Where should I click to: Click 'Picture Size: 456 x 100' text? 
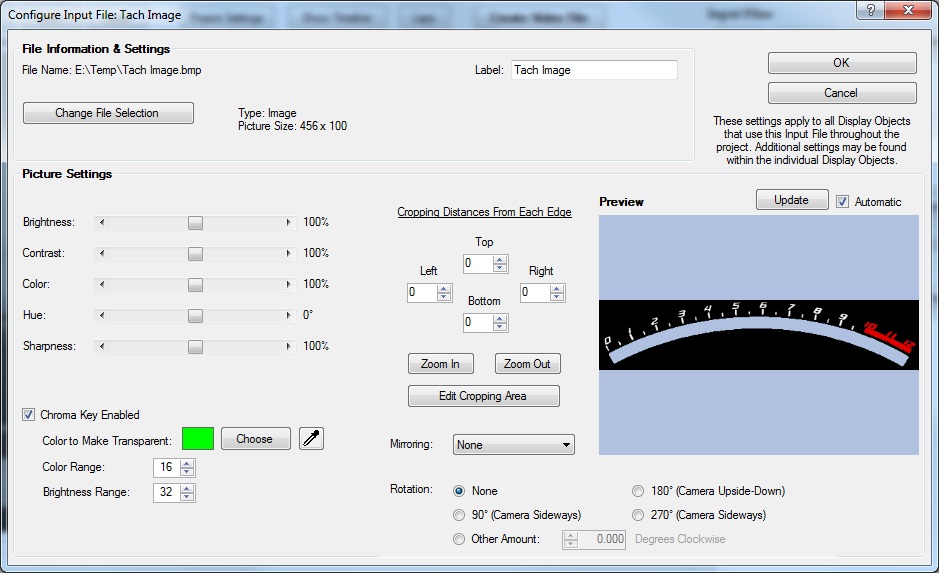(292, 126)
